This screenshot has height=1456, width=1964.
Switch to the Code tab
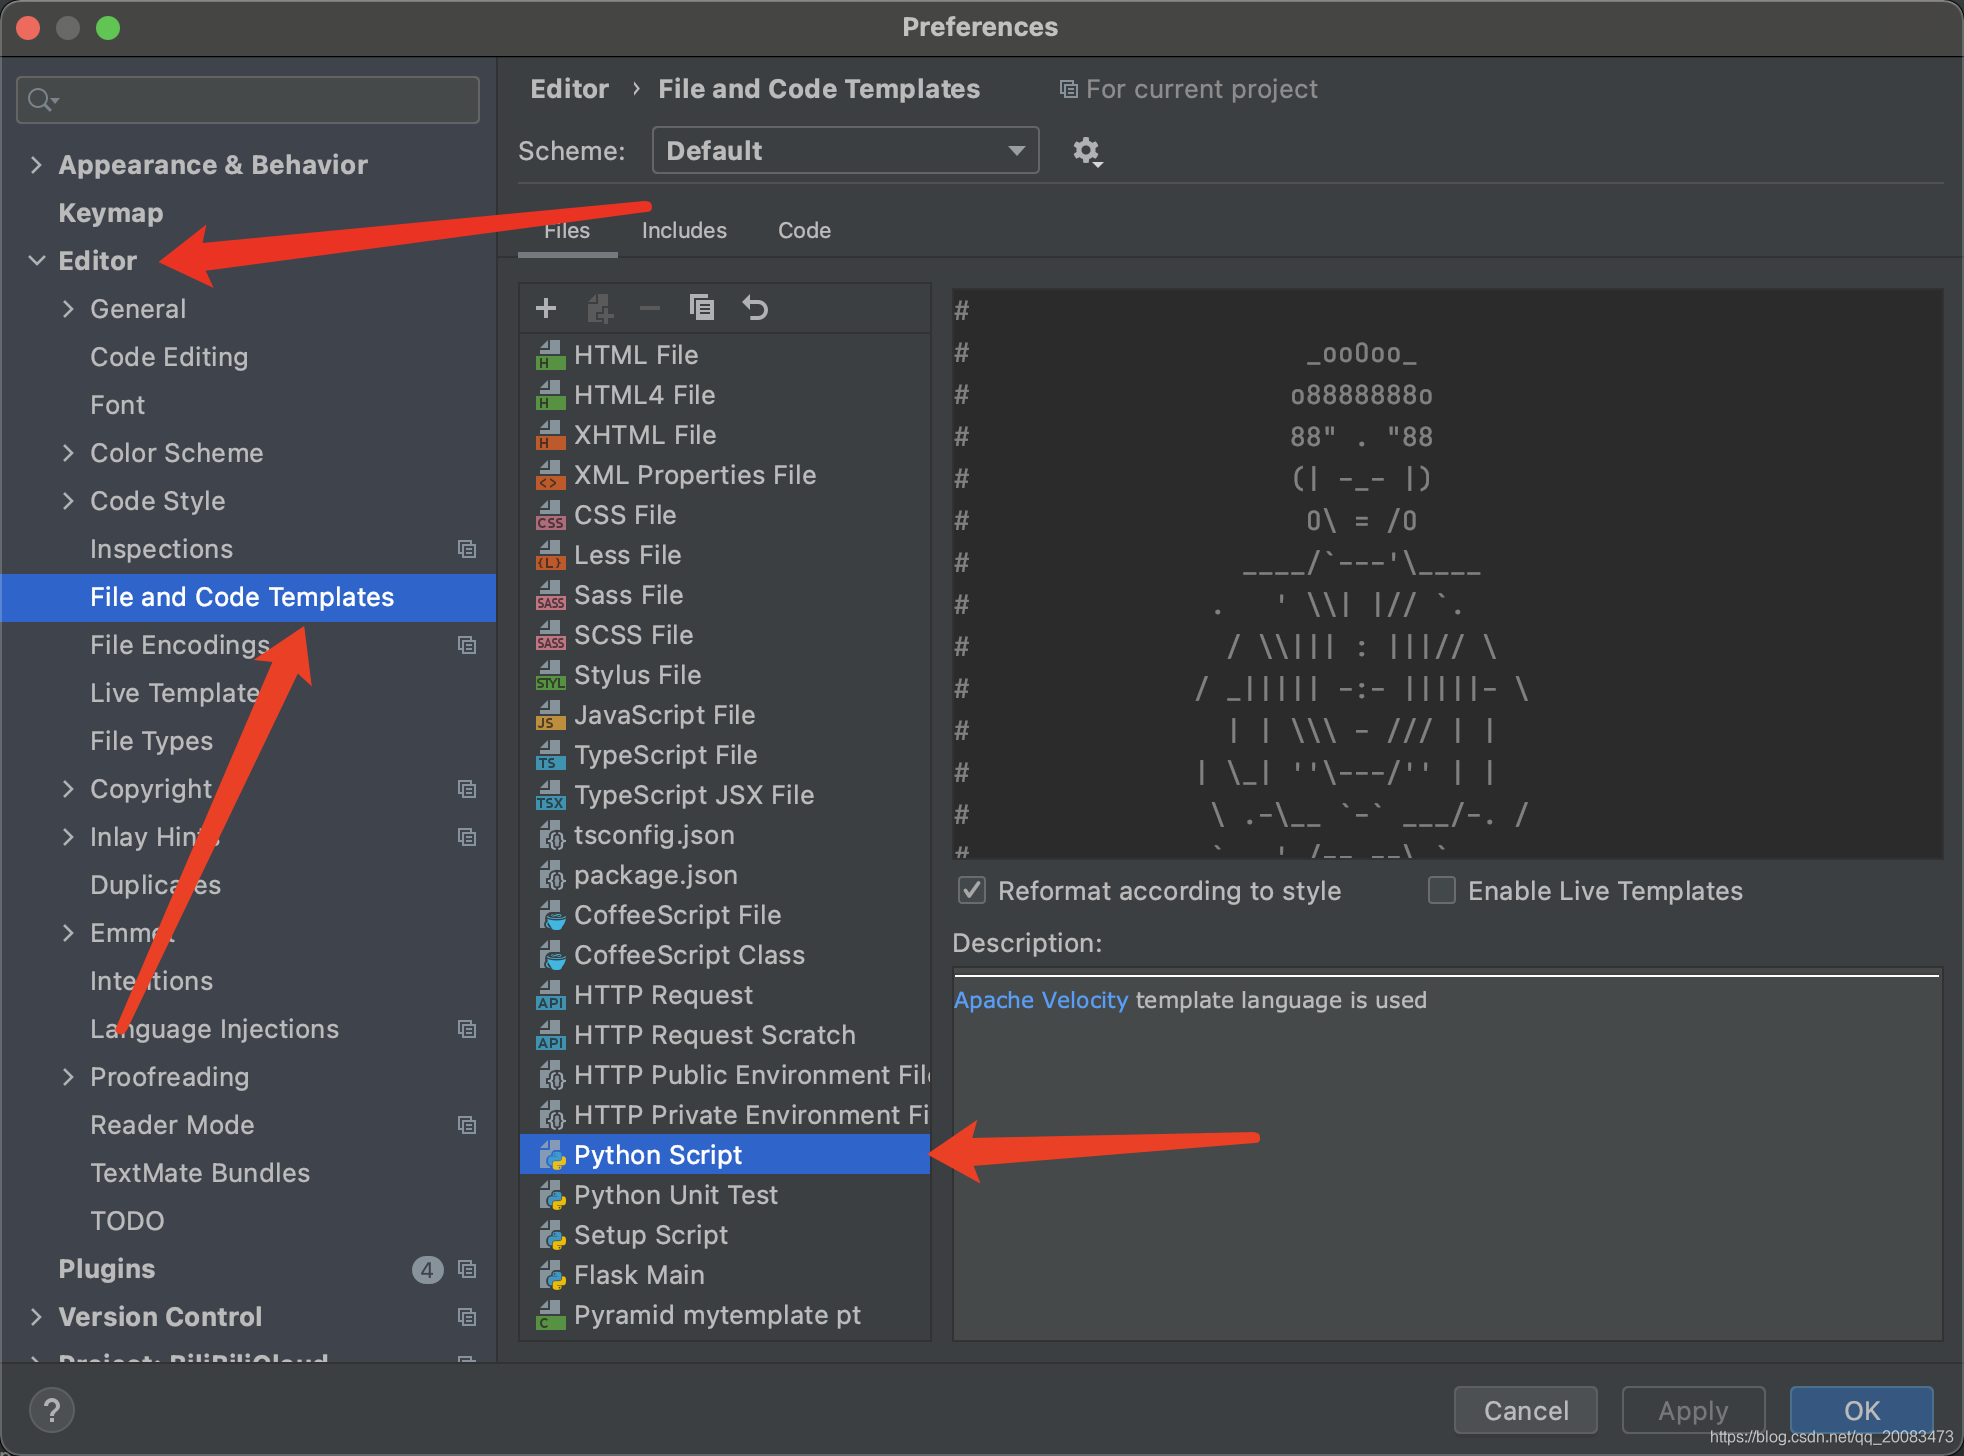[x=804, y=231]
